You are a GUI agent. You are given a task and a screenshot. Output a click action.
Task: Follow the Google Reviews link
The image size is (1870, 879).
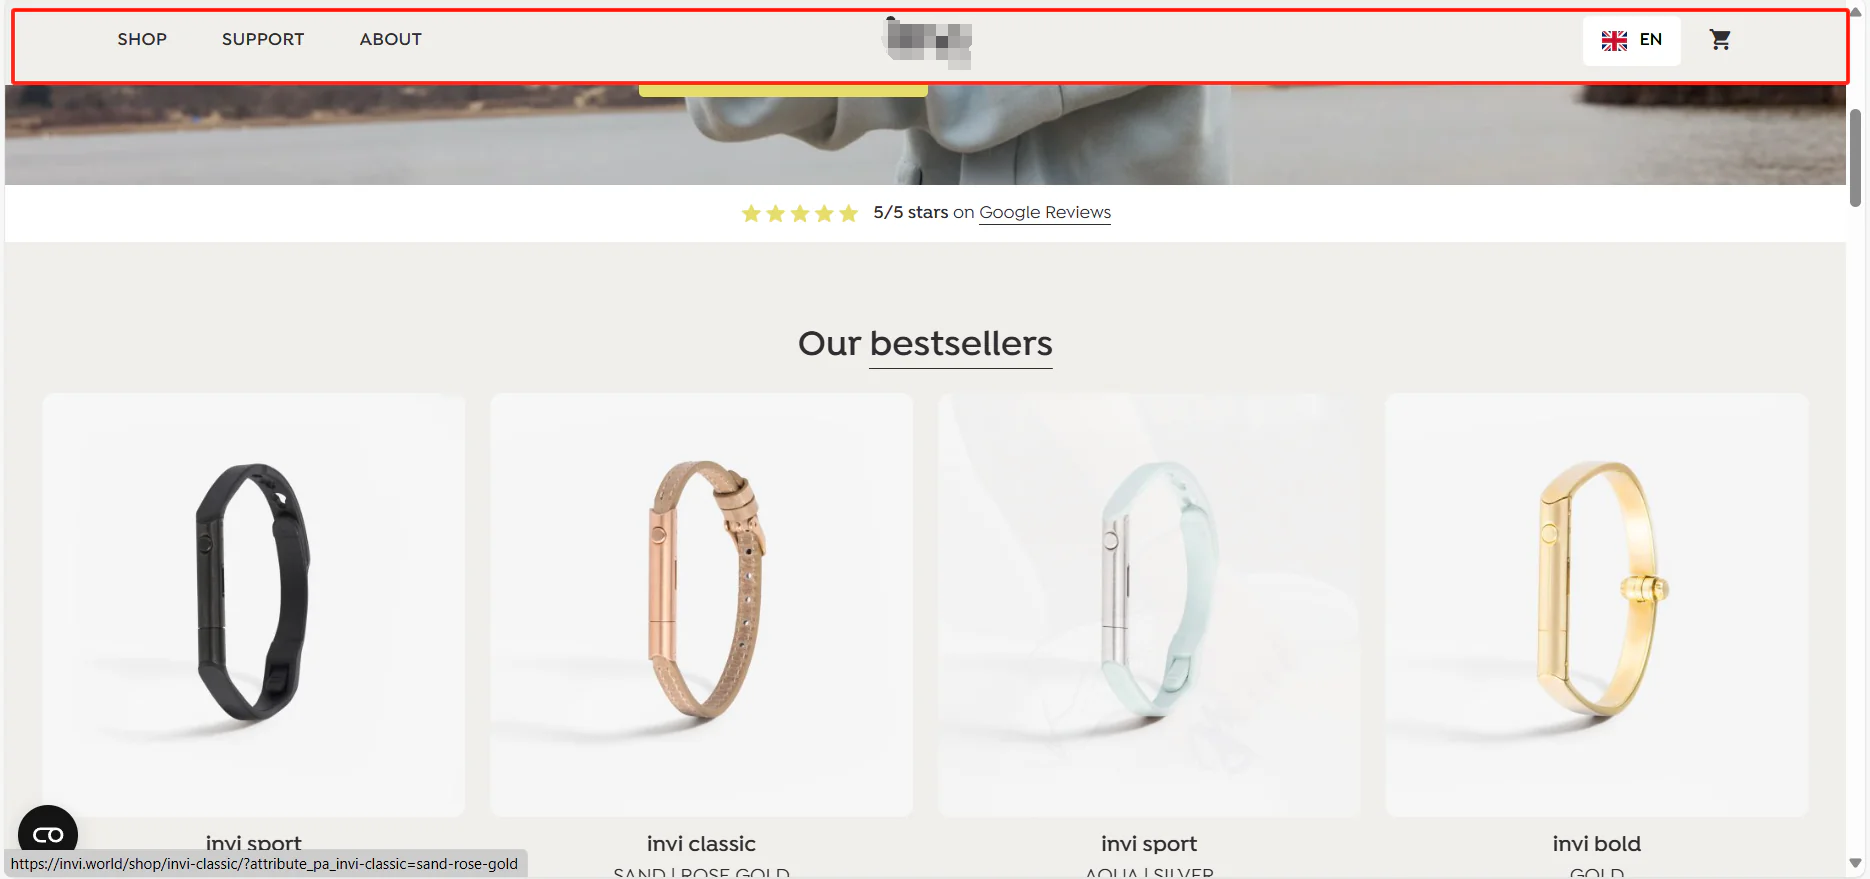[1045, 212]
